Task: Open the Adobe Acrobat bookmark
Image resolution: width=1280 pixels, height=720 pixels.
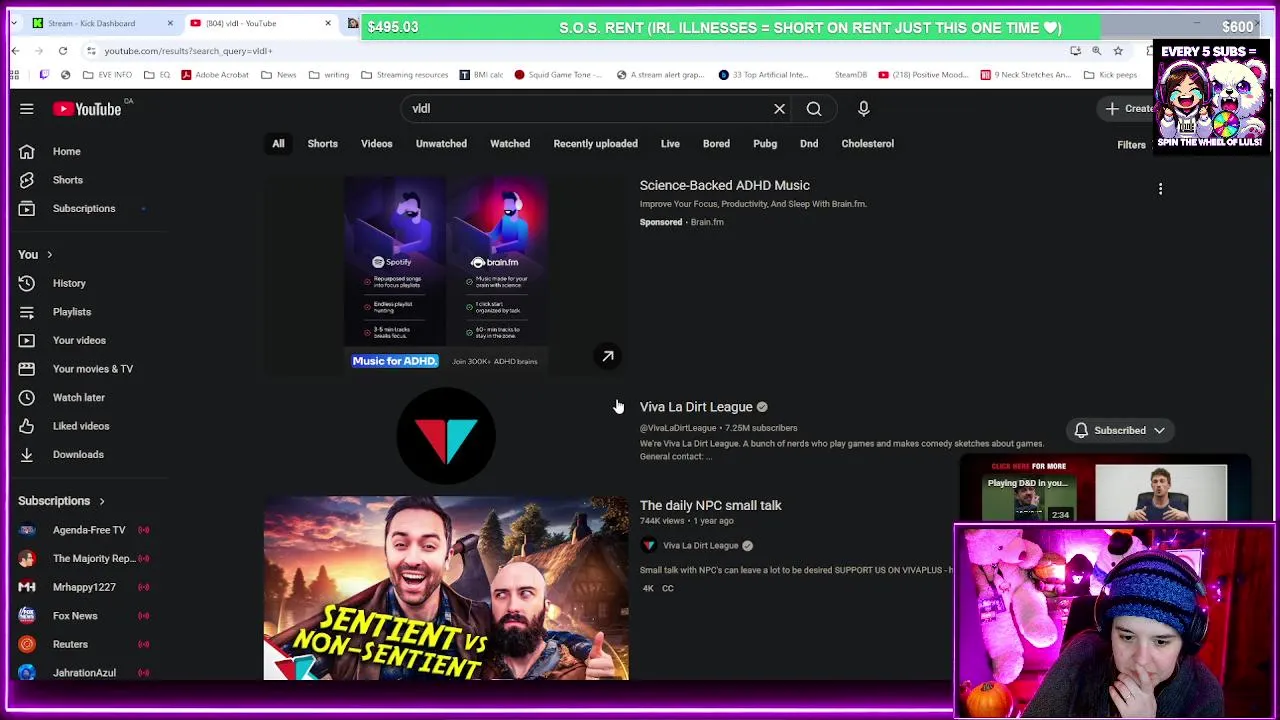Action: click(214, 75)
